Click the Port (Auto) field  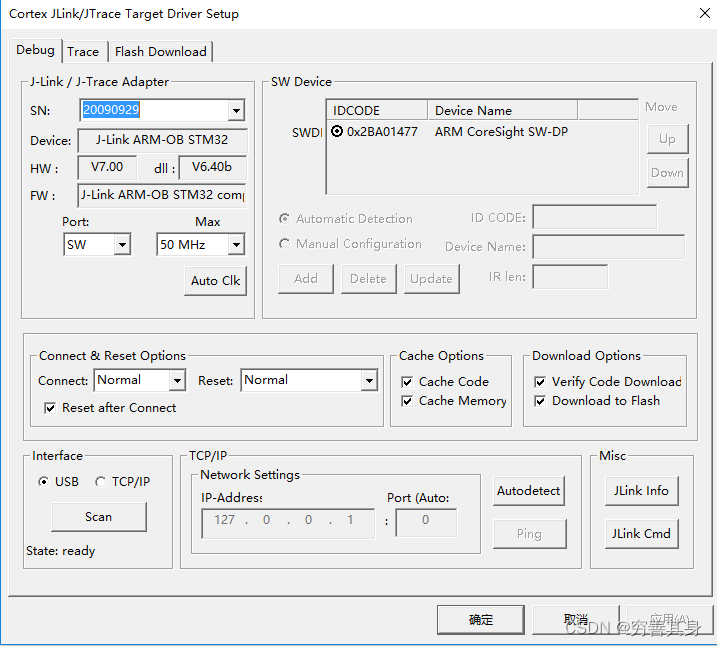[x=426, y=523]
